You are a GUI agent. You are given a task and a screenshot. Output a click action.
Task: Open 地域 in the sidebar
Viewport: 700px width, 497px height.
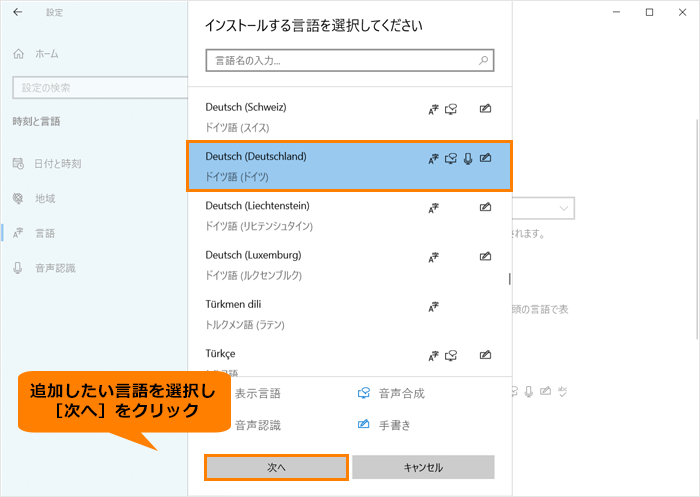pos(44,198)
